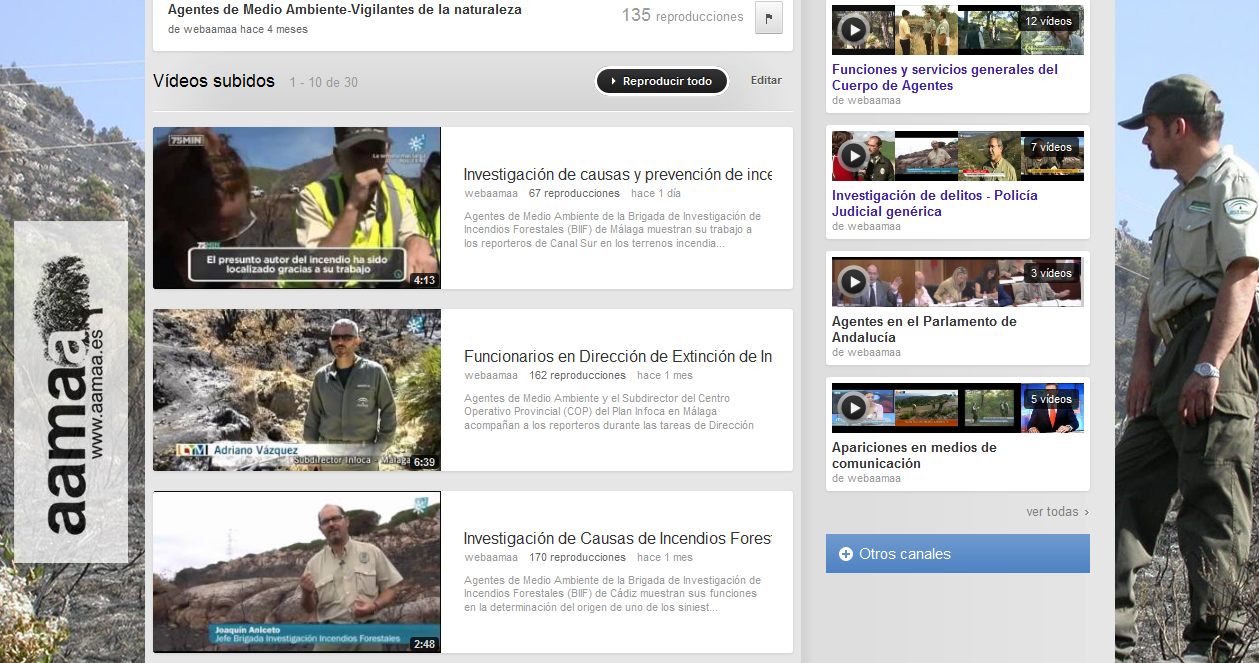Click the Editar link
The image size is (1259, 663).
[766, 80]
